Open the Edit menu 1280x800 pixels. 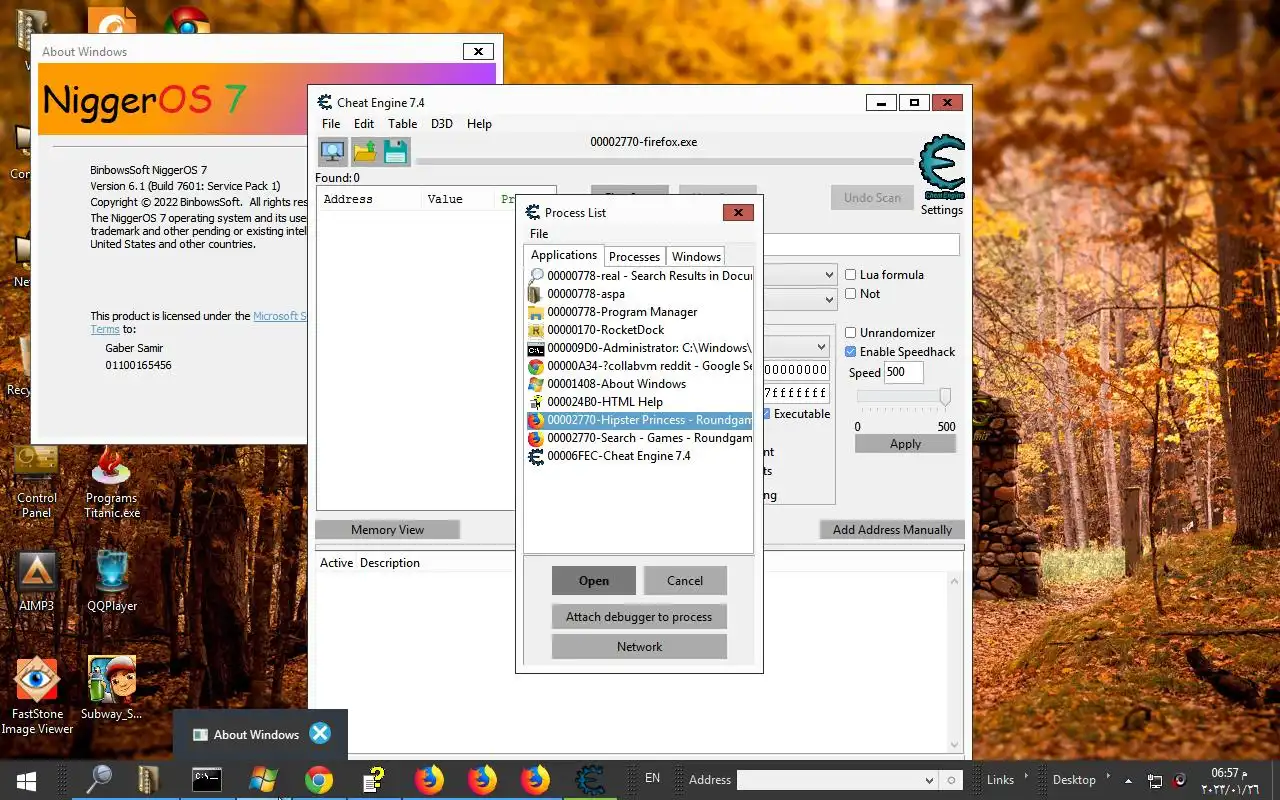tap(364, 124)
